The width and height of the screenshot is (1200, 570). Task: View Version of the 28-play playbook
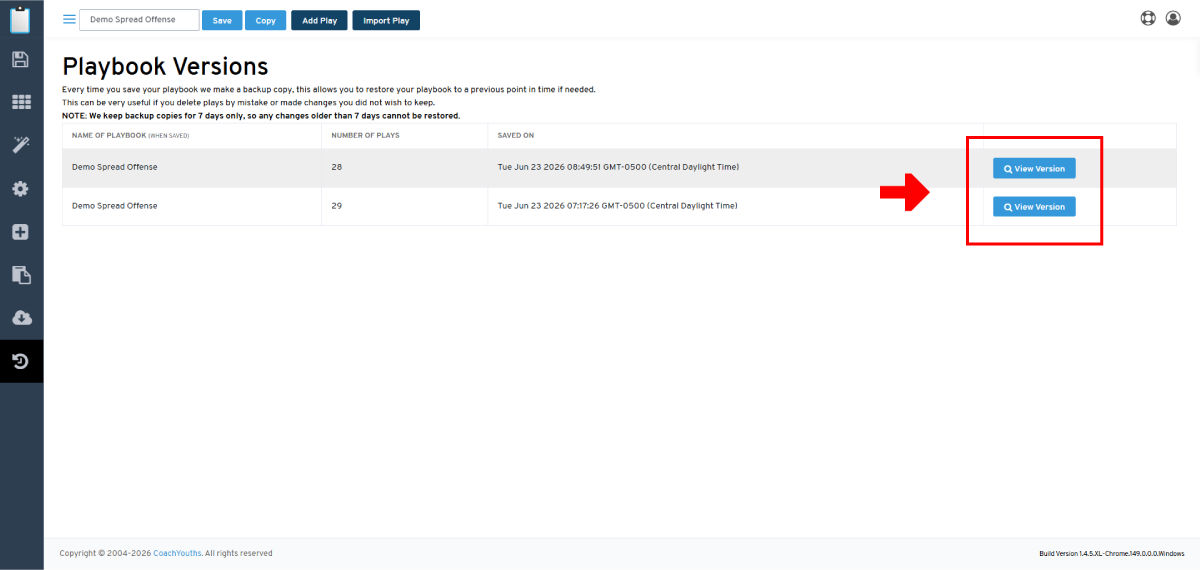tap(1034, 168)
